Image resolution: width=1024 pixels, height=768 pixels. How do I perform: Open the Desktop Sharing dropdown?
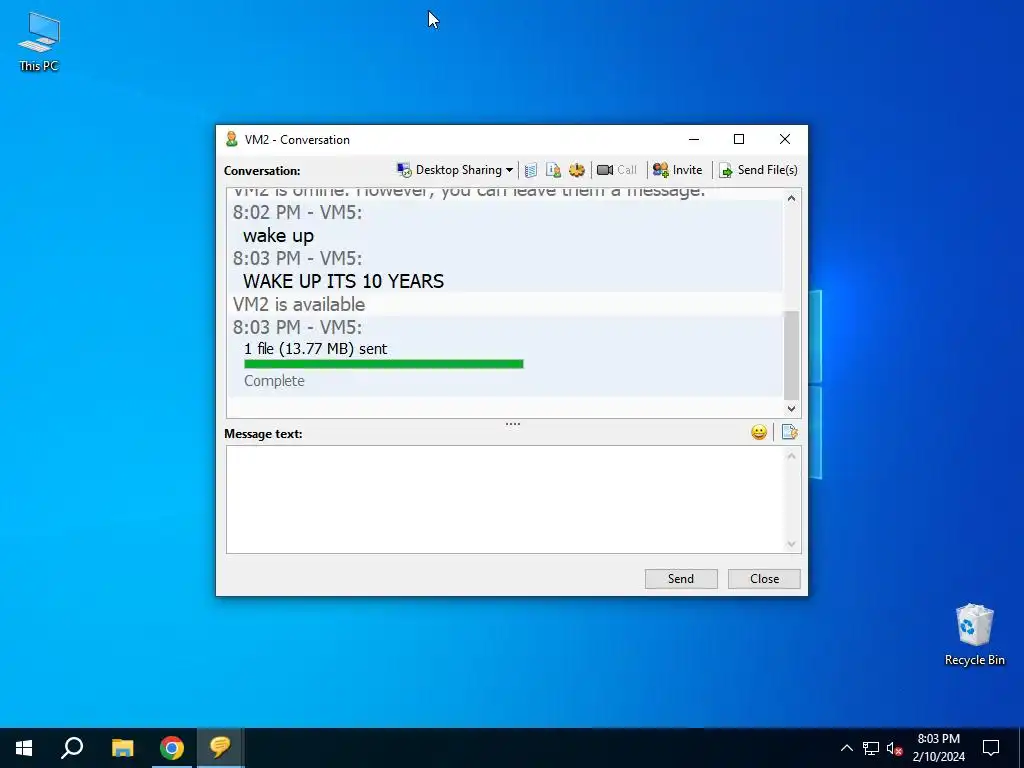pos(455,170)
